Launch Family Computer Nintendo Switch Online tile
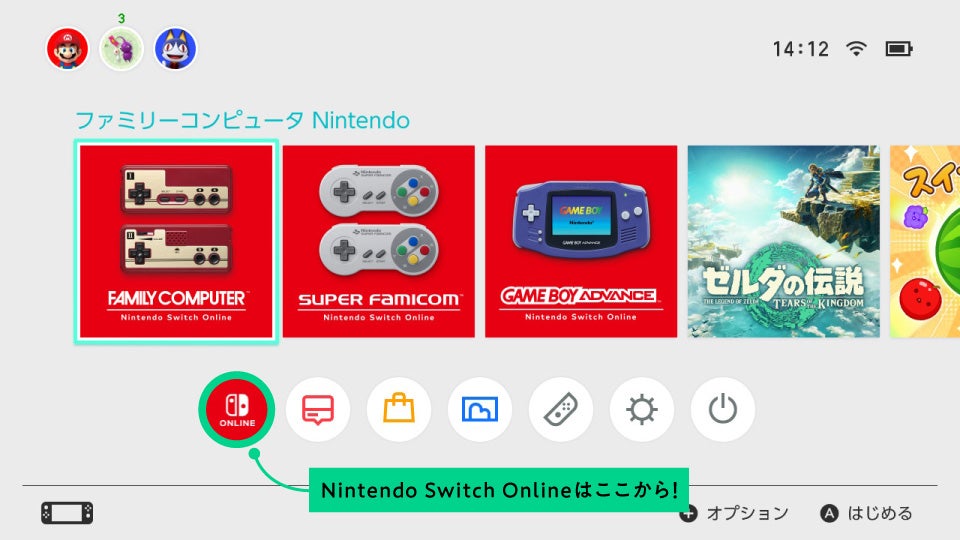The height and width of the screenshot is (540, 960). (x=176, y=241)
